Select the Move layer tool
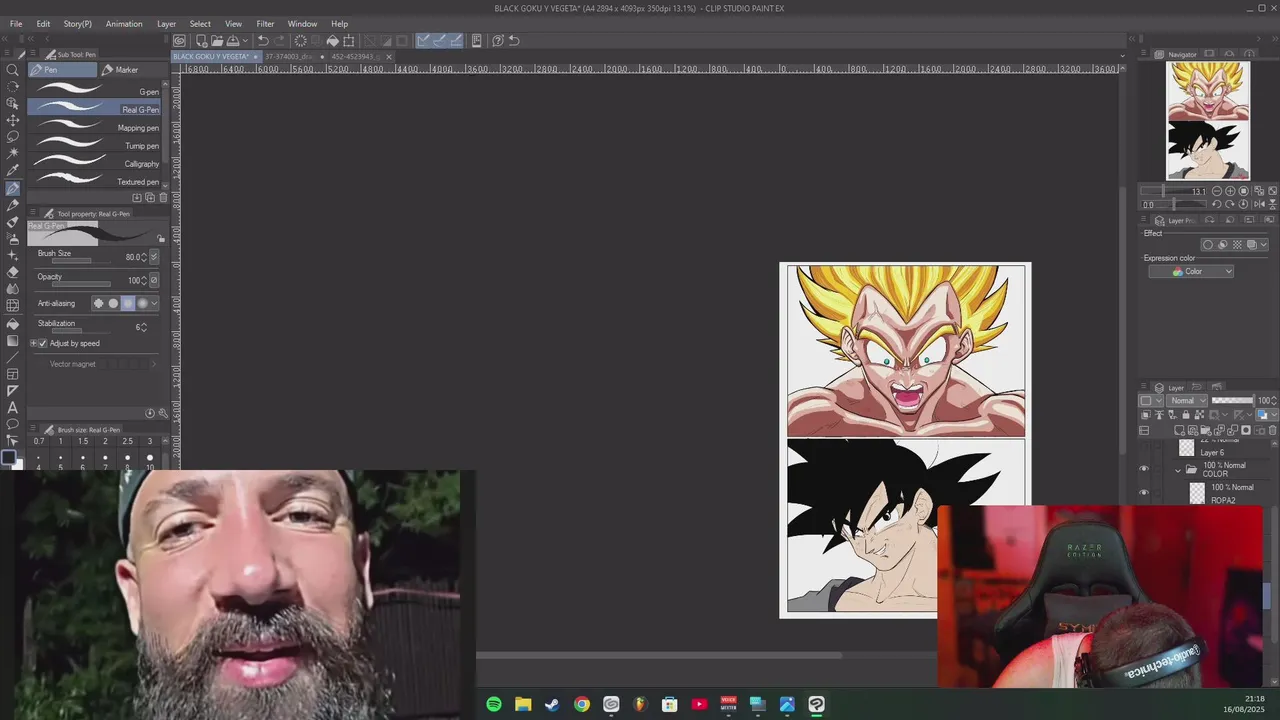 pyautogui.click(x=13, y=120)
